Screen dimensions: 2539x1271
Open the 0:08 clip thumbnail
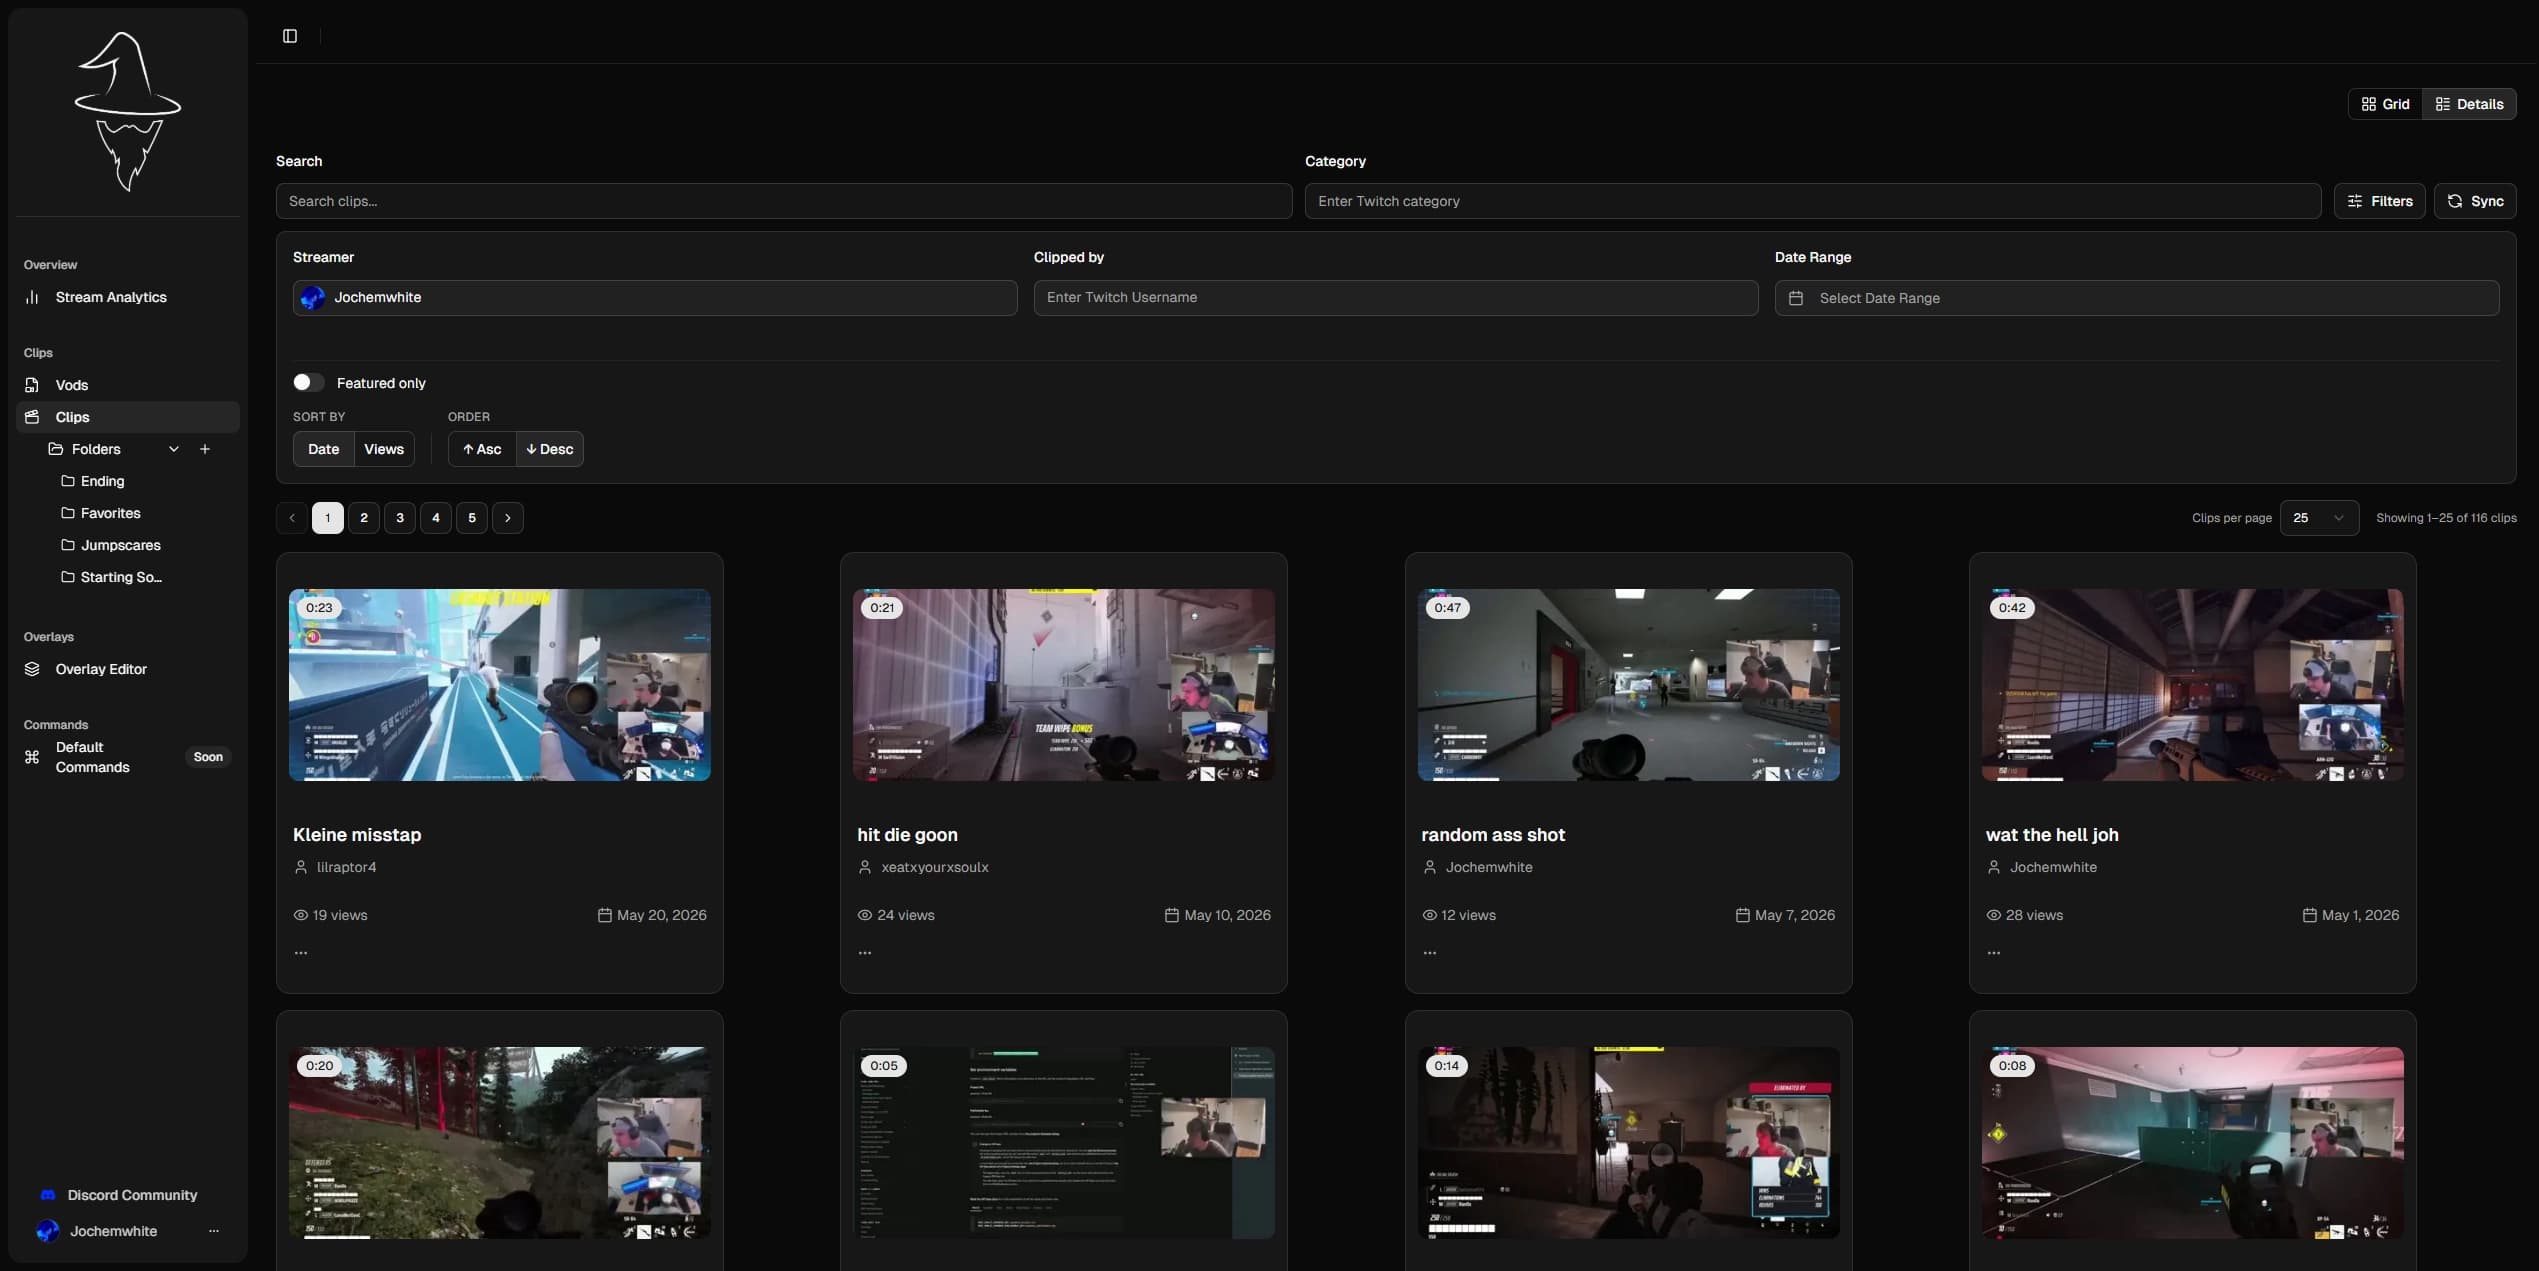[2193, 1143]
